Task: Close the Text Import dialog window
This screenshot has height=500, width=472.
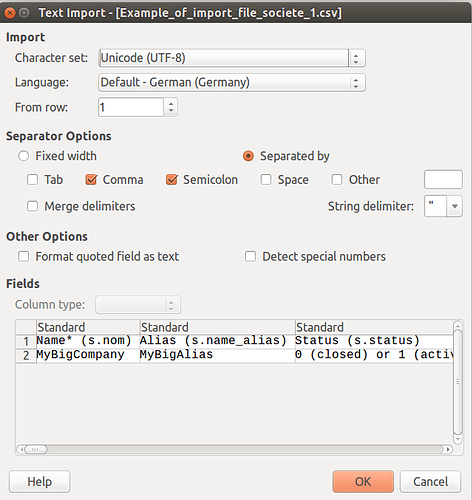Action: coord(10,13)
